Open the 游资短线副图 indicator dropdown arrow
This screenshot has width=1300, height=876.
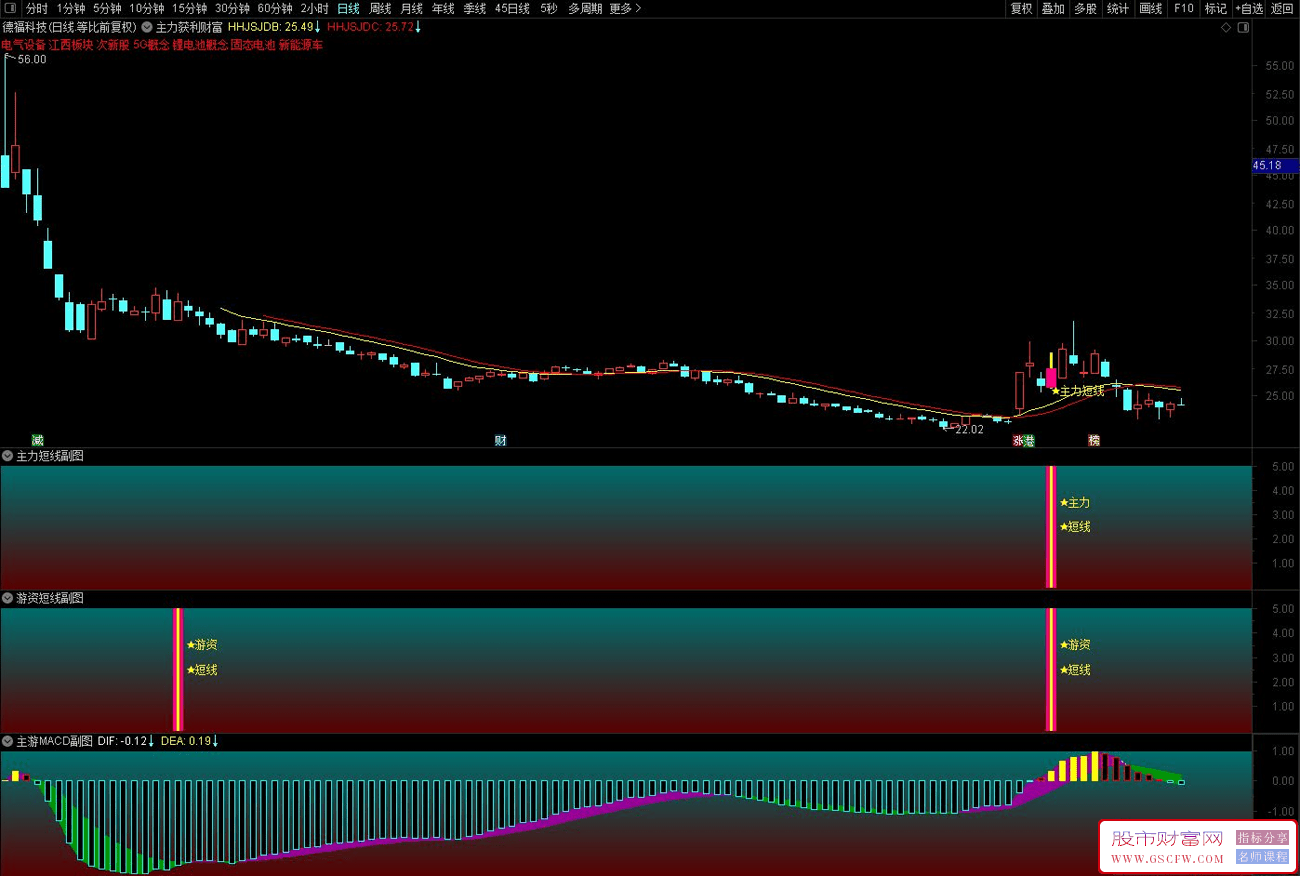(x=8, y=598)
